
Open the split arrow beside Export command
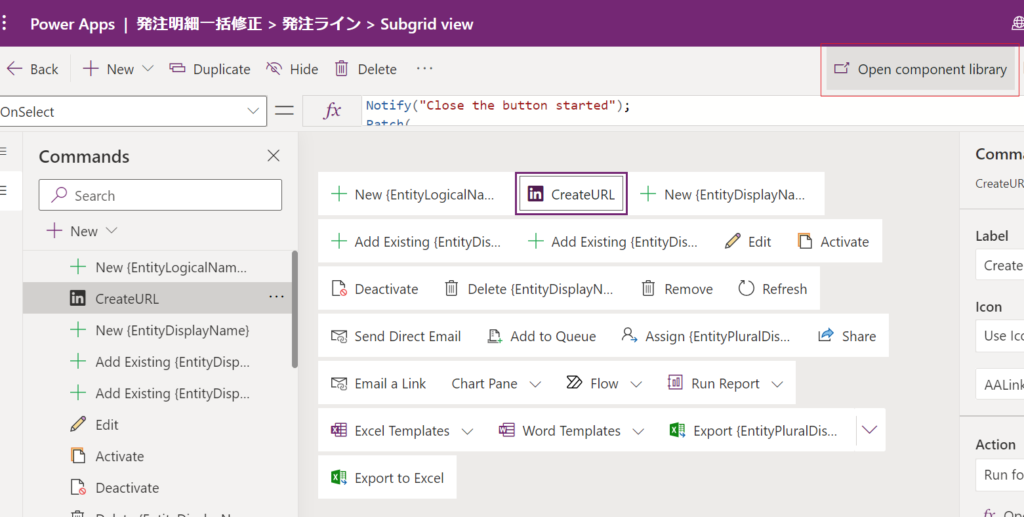coord(869,430)
